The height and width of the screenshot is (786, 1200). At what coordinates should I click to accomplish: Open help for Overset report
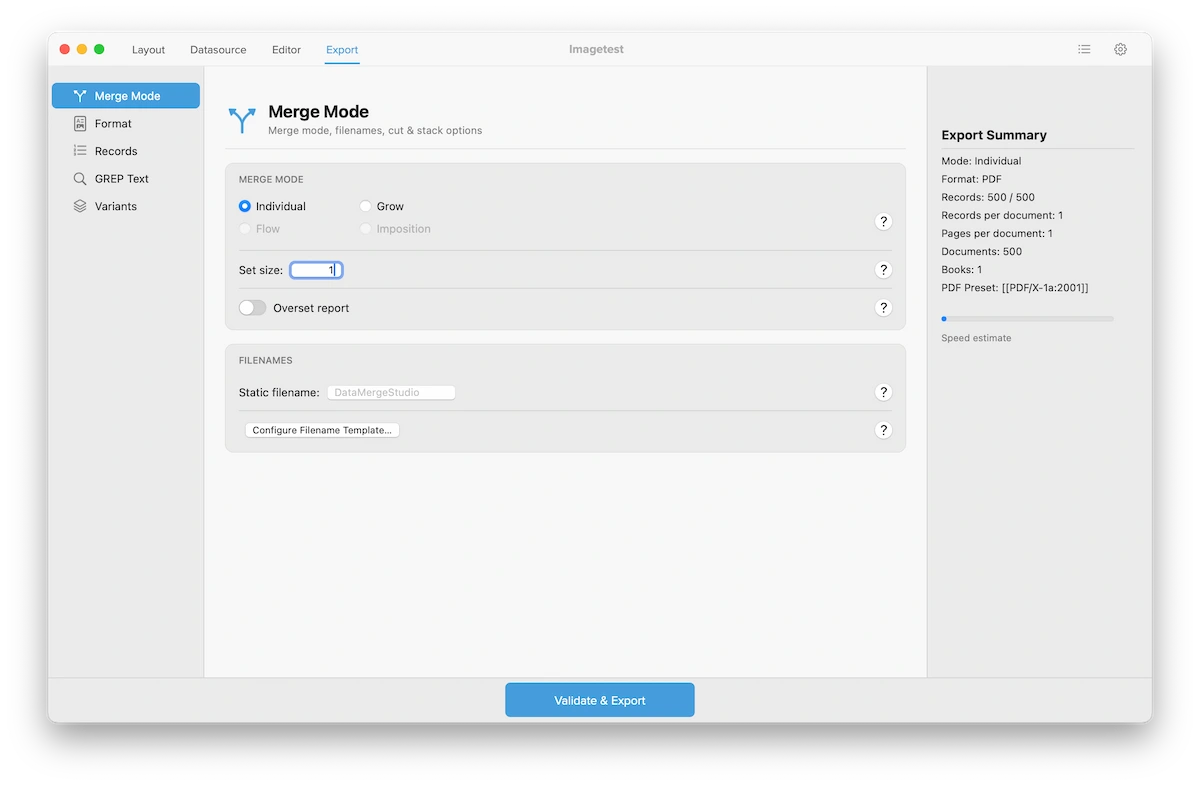click(x=883, y=308)
